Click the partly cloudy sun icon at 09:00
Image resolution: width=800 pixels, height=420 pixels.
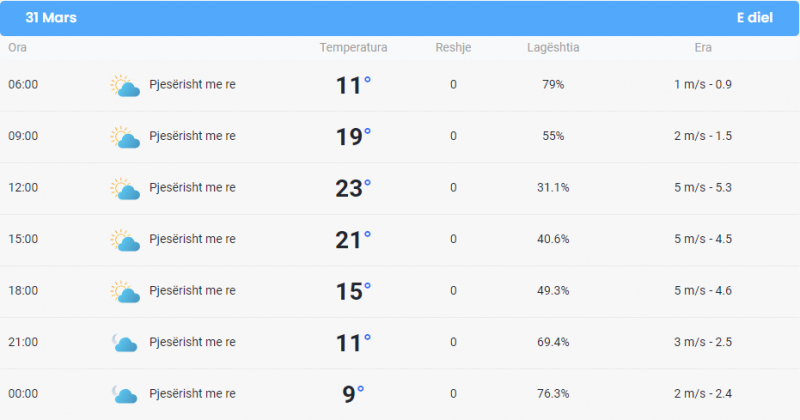click(x=125, y=137)
